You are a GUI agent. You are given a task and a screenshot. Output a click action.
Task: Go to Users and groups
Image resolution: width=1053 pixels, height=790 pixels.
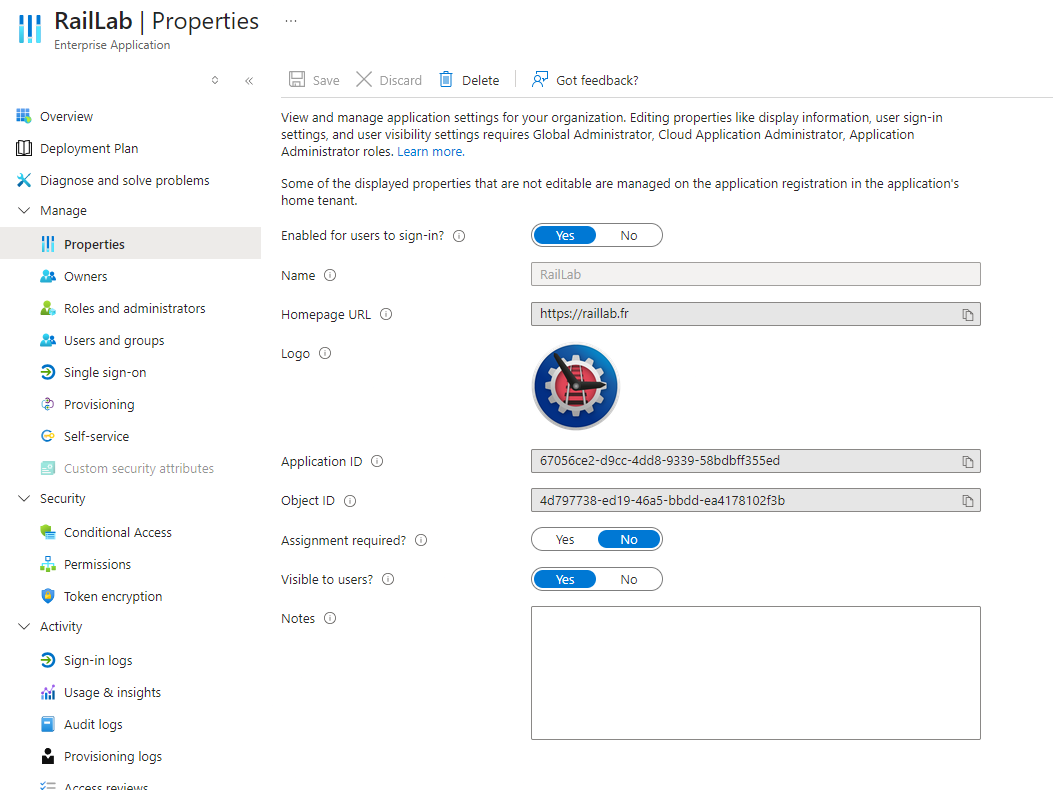113,341
